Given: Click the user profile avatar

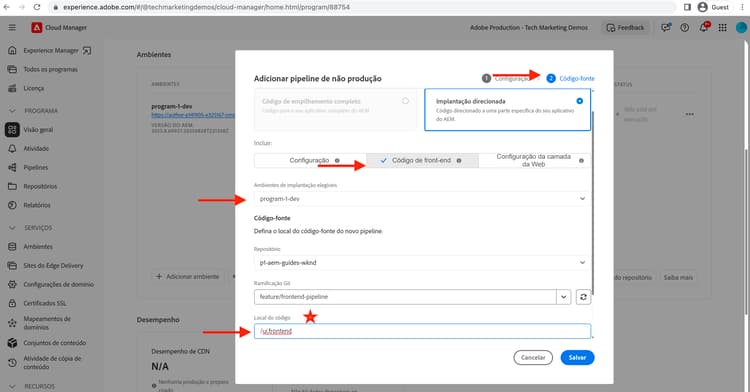Looking at the screenshot, I should click(741, 28).
